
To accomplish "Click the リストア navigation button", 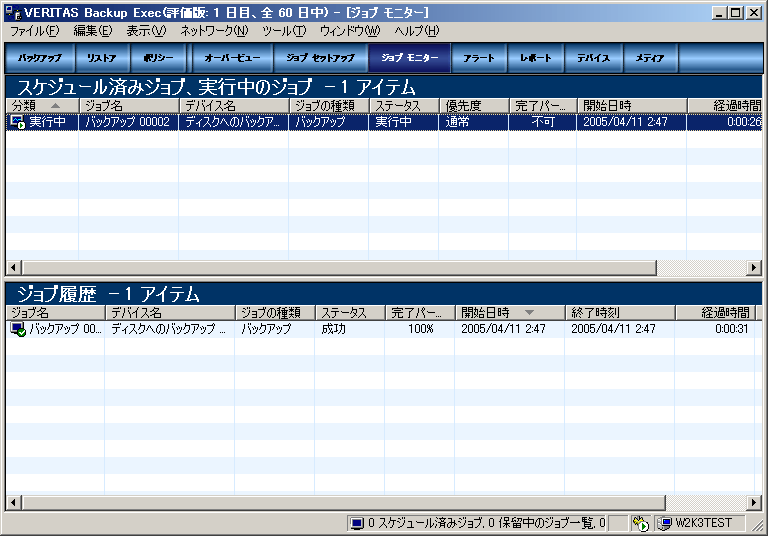I will 102,58.
